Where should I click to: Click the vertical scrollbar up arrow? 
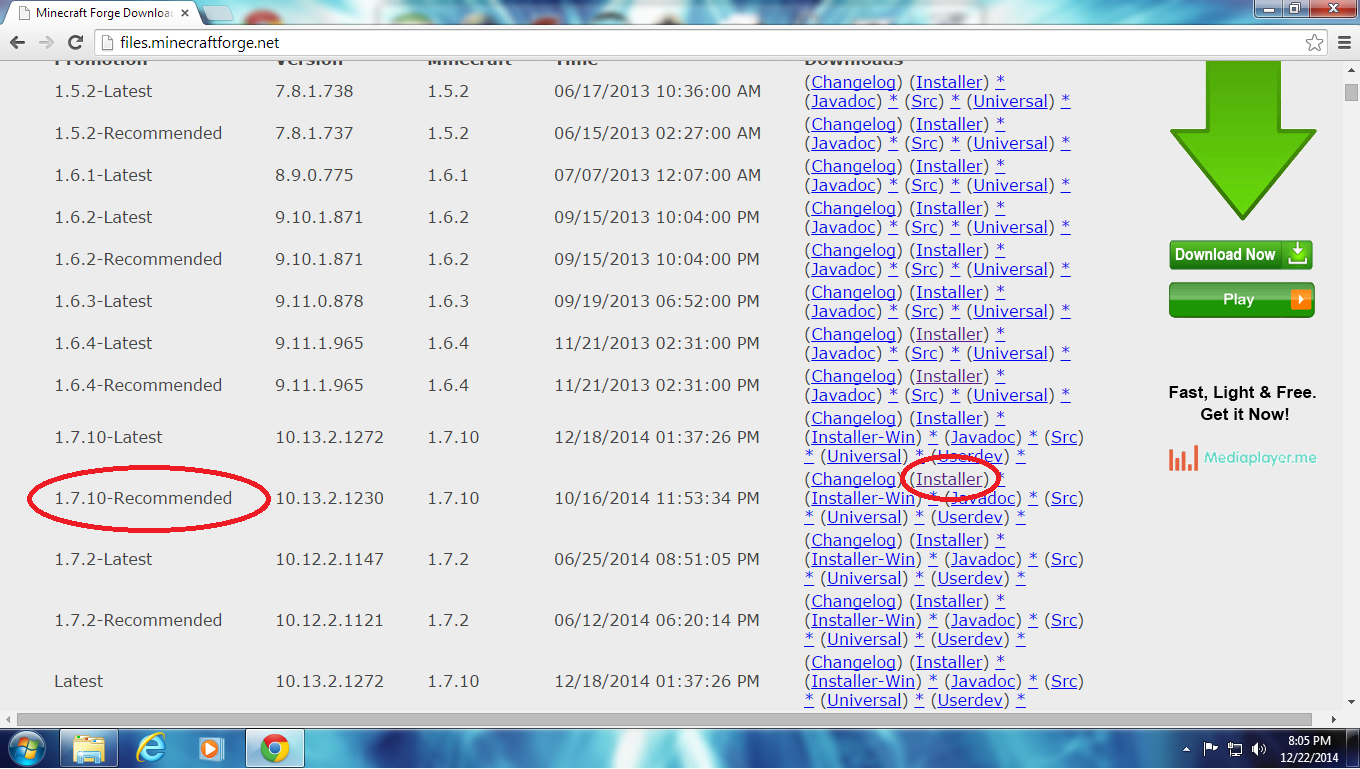pyautogui.click(x=1351, y=69)
